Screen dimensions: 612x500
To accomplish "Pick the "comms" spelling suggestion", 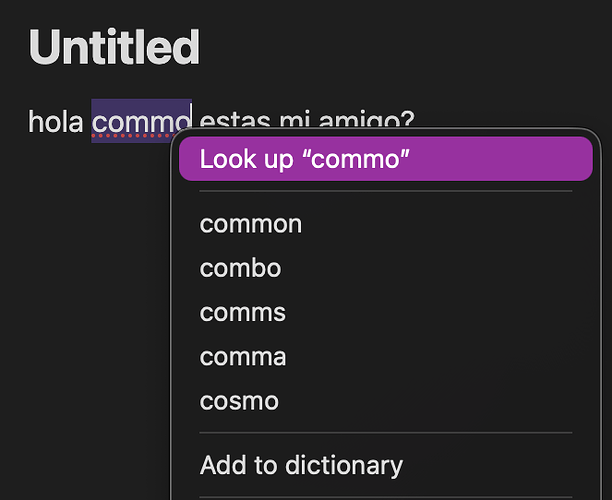I will tap(242, 312).
